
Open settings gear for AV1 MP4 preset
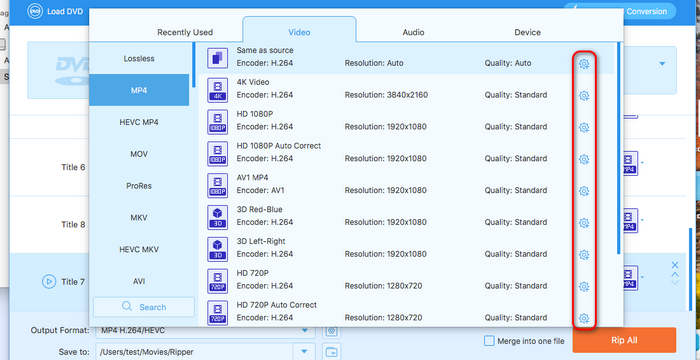point(584,191)
